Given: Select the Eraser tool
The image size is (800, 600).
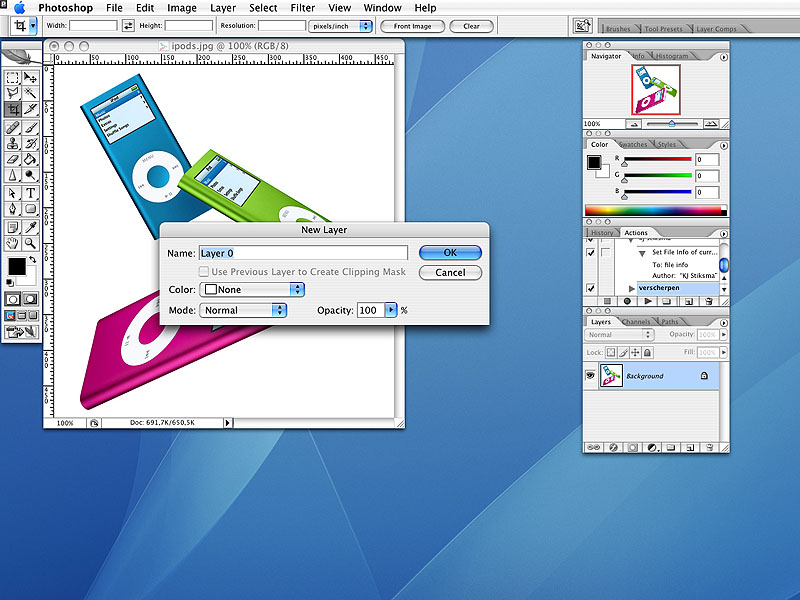Looking at the screenshot, I should coord(13,159).
